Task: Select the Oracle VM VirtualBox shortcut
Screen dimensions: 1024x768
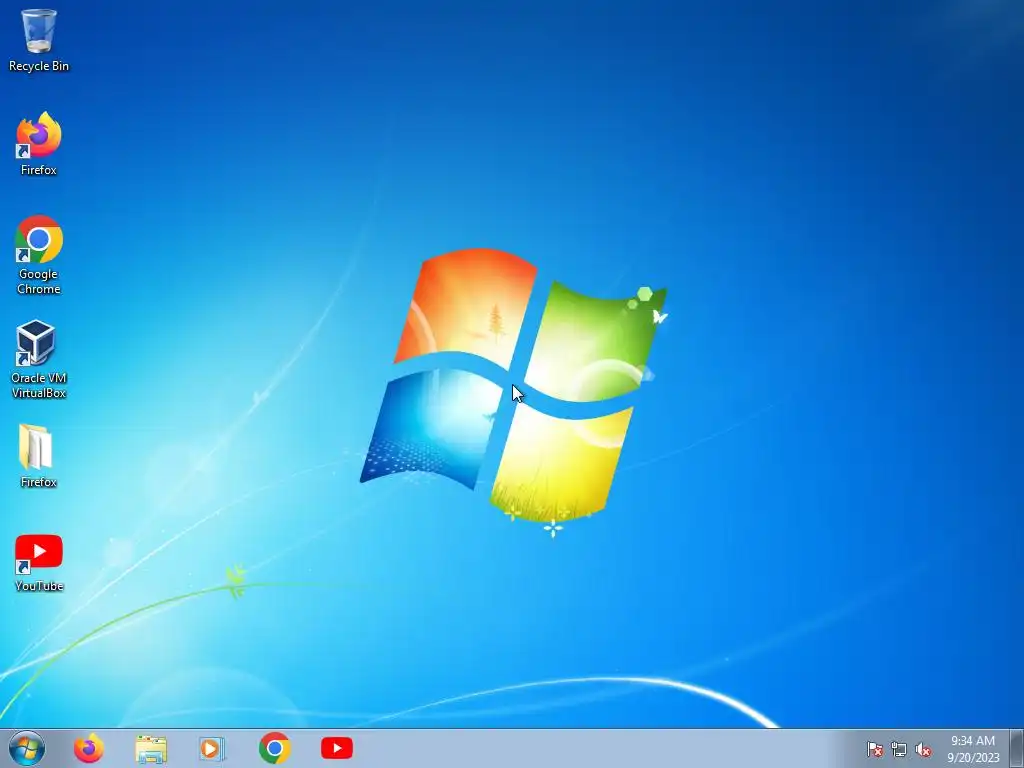Action: [x=39, y=359]
